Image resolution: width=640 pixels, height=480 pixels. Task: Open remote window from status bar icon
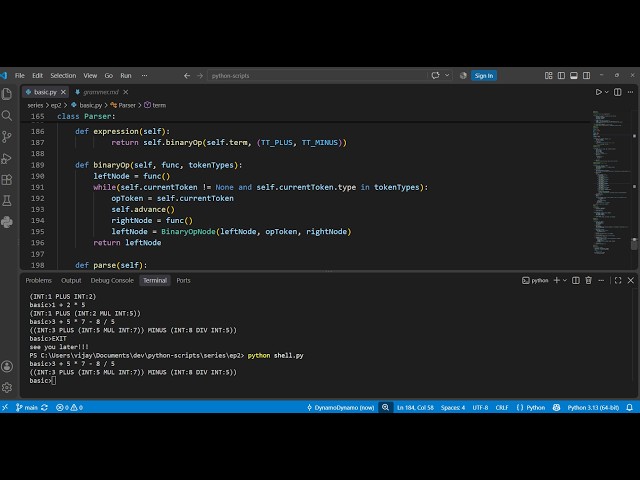[x=5, y=407]
